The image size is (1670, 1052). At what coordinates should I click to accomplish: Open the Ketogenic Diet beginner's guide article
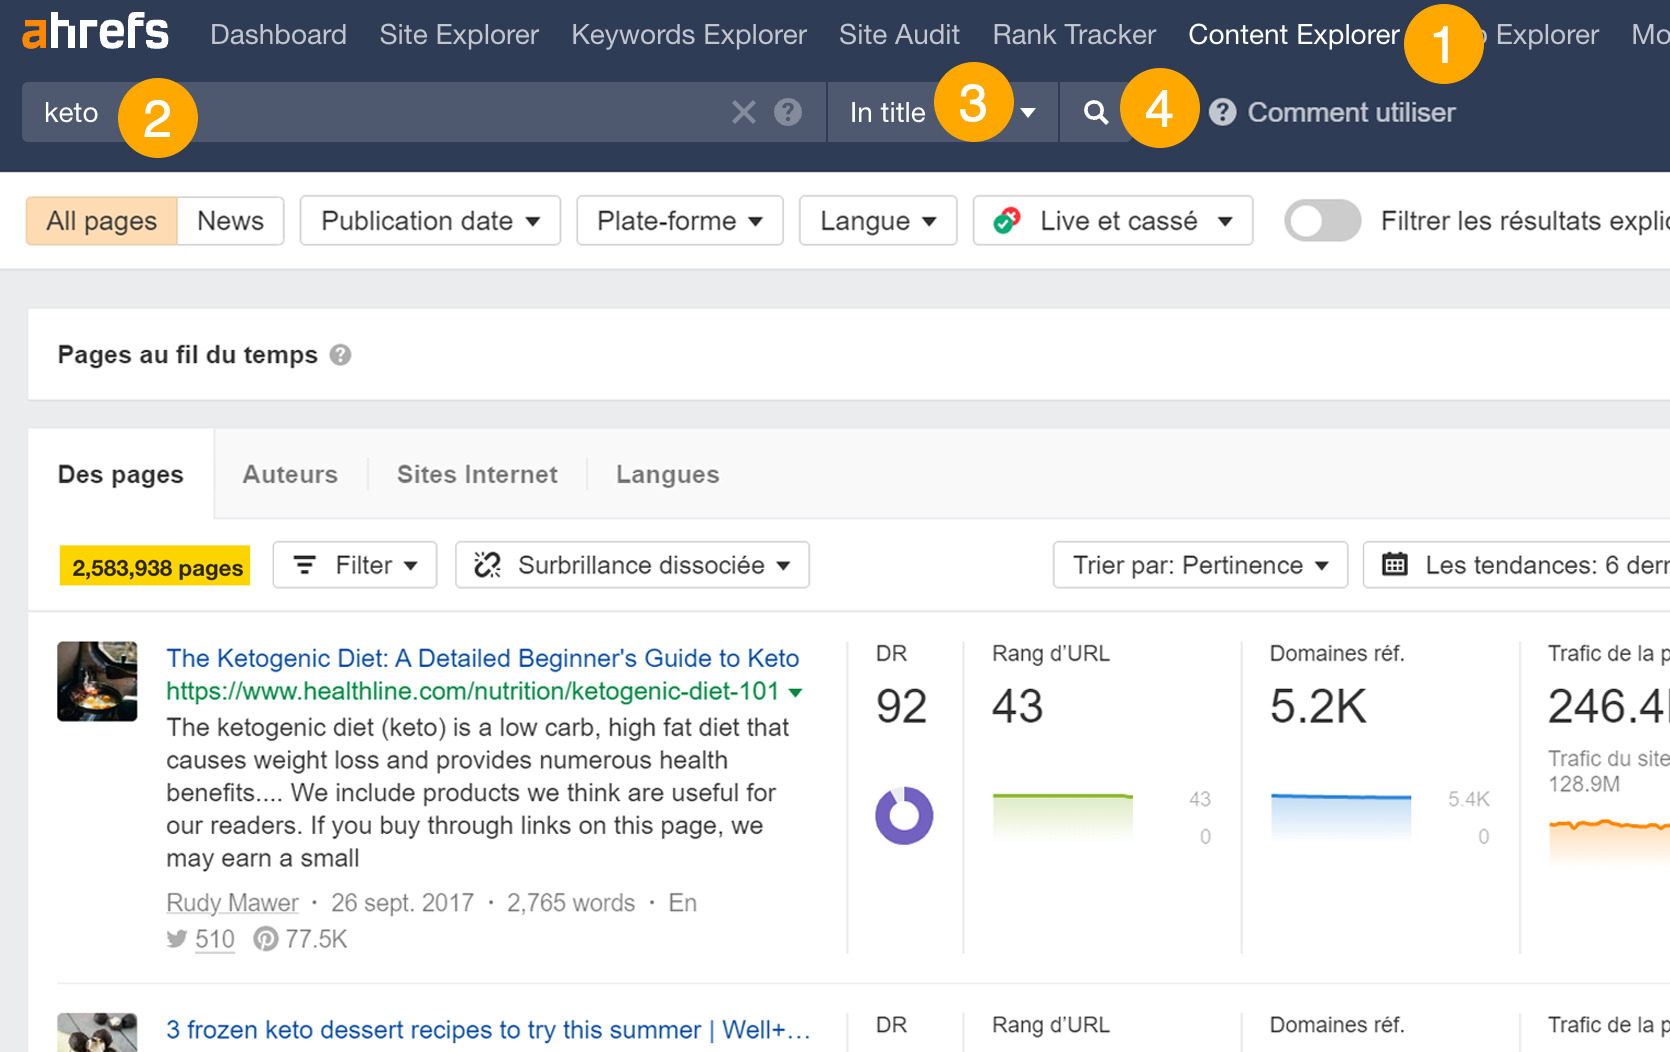pos(482,658)
